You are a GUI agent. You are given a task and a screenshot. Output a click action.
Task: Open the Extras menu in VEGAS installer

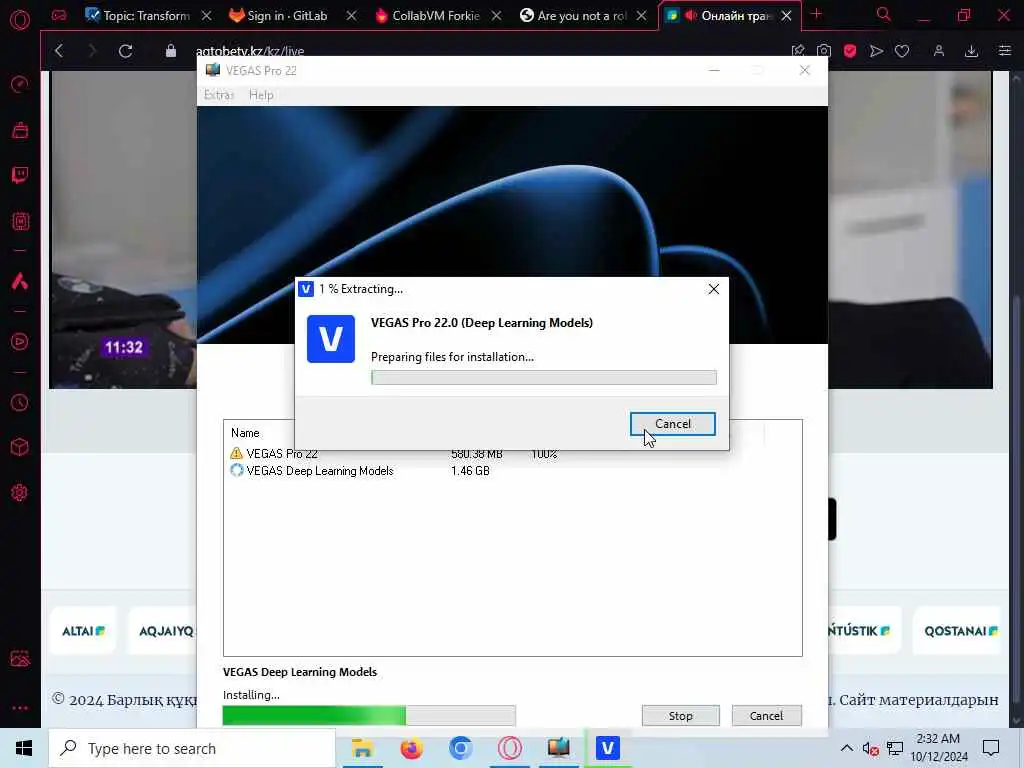click(x=219, y=95)
